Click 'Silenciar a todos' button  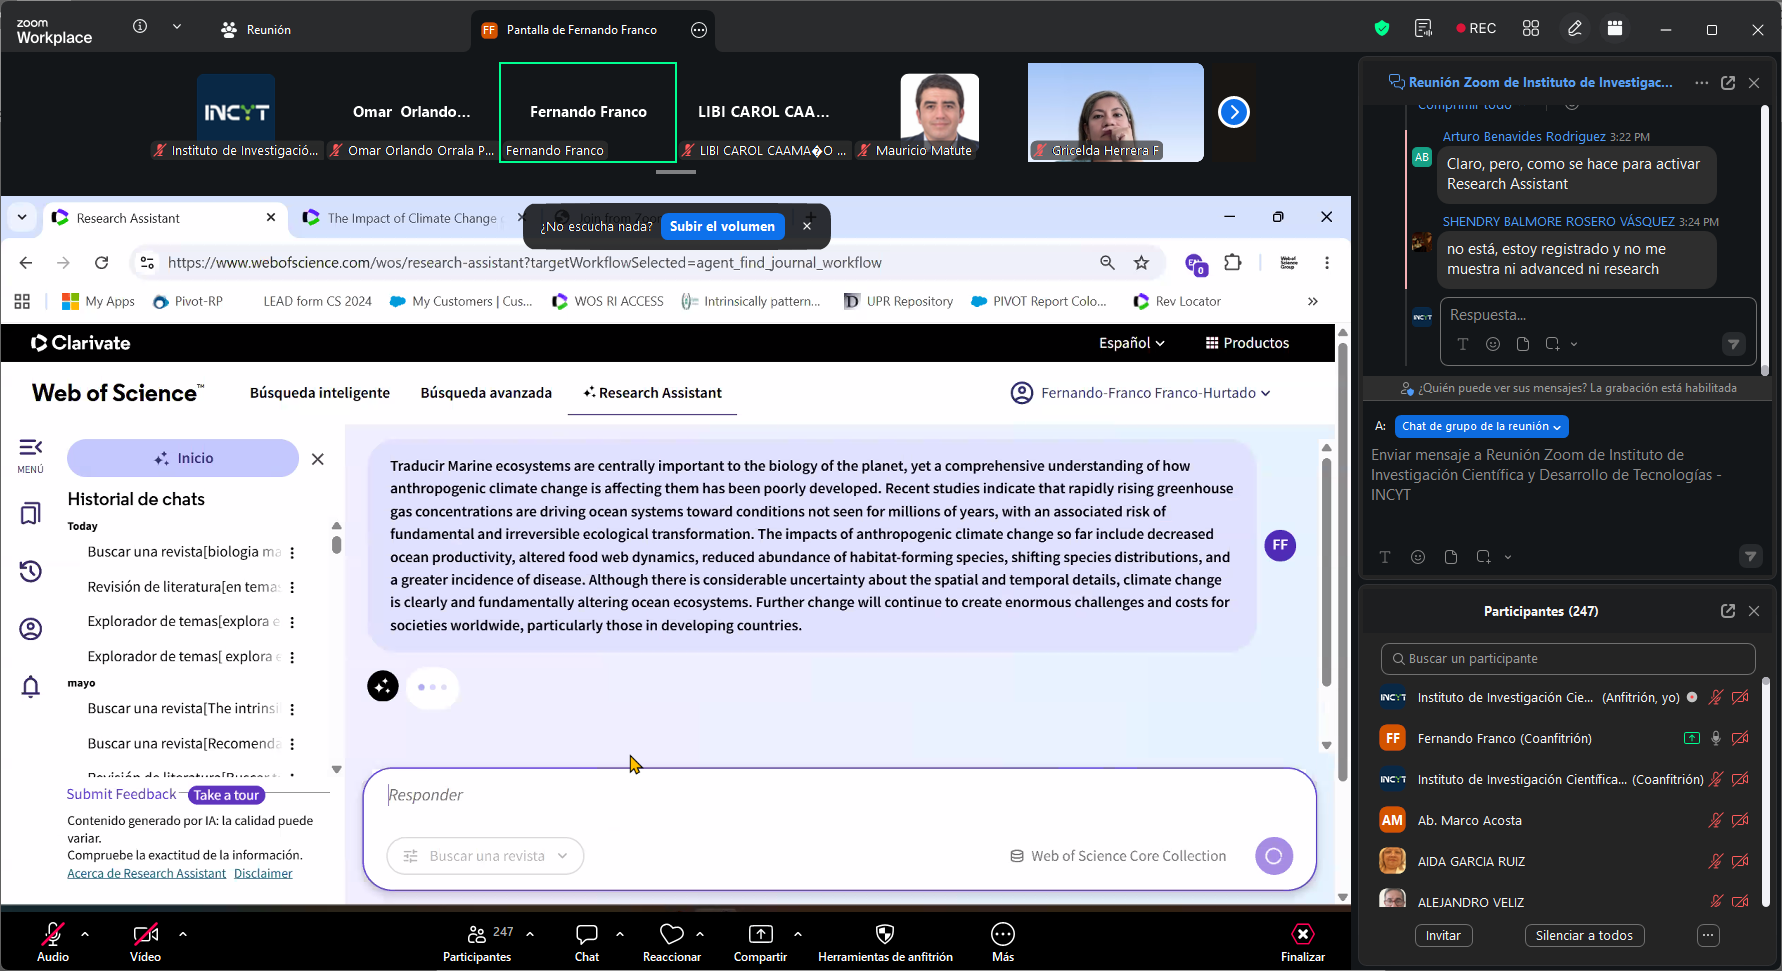point(1584,936)
